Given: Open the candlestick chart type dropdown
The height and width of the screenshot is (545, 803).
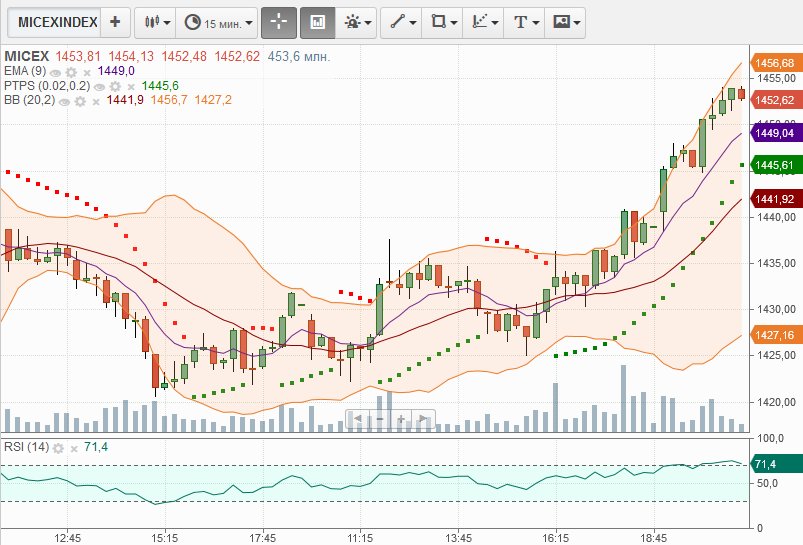Looking at the screenshot, I should click(155, 21).
